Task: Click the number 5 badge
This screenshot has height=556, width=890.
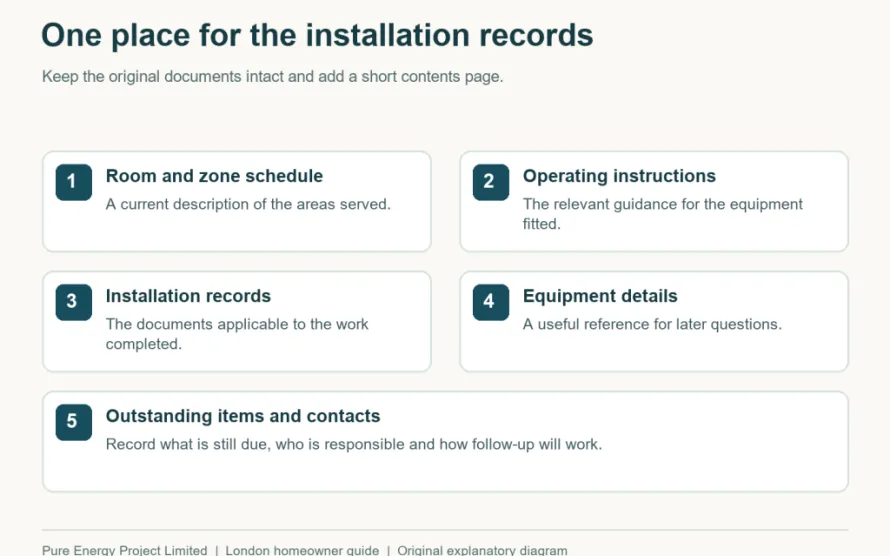Action: click(x=74, y=422)
